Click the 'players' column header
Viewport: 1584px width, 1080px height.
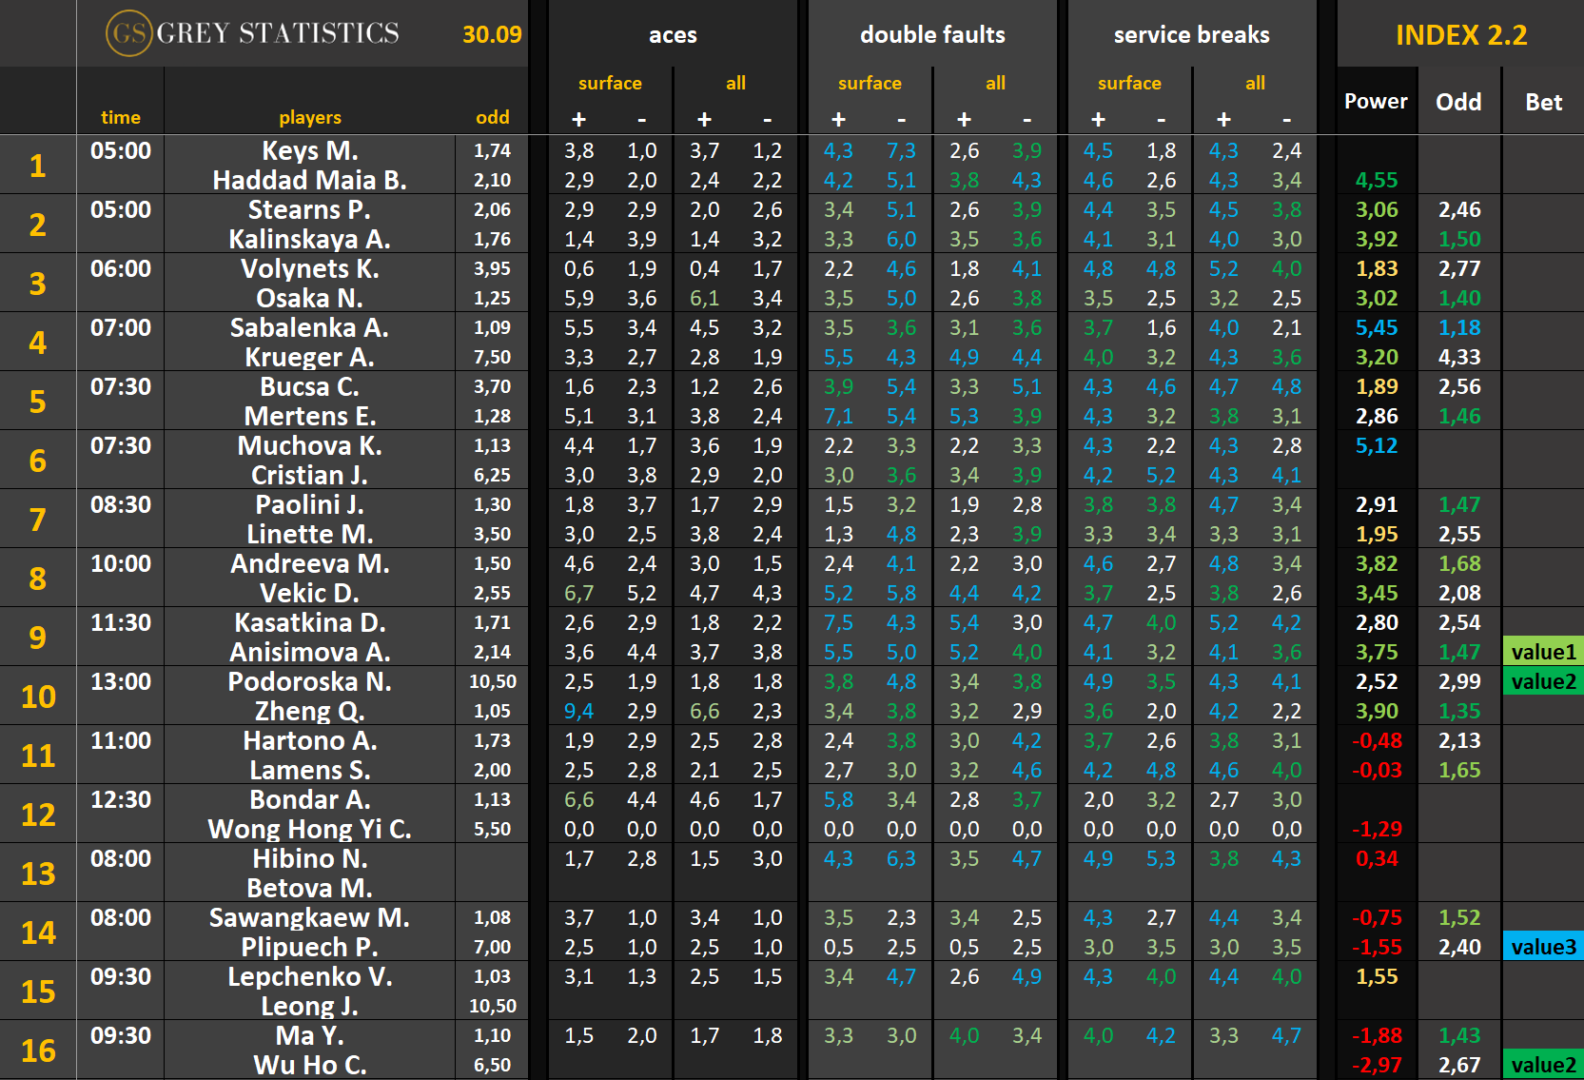[x=310, y=118]
